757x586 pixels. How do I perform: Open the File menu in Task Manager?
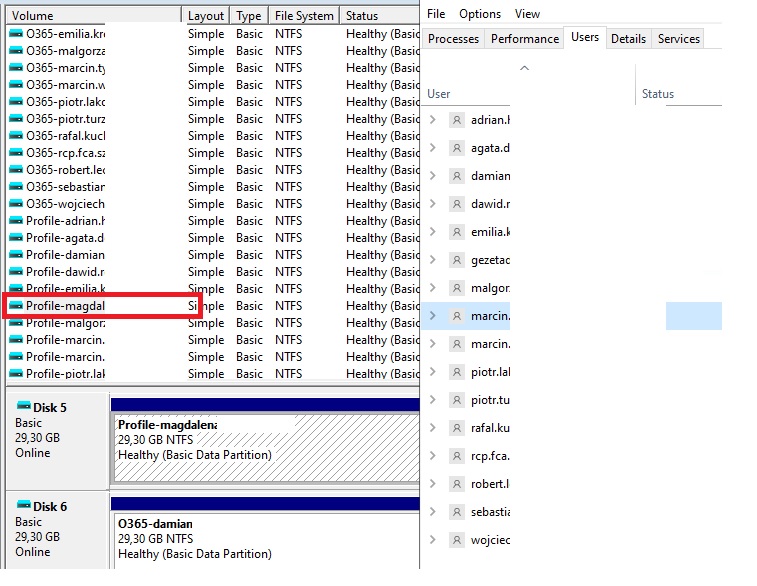pos(436,14)
